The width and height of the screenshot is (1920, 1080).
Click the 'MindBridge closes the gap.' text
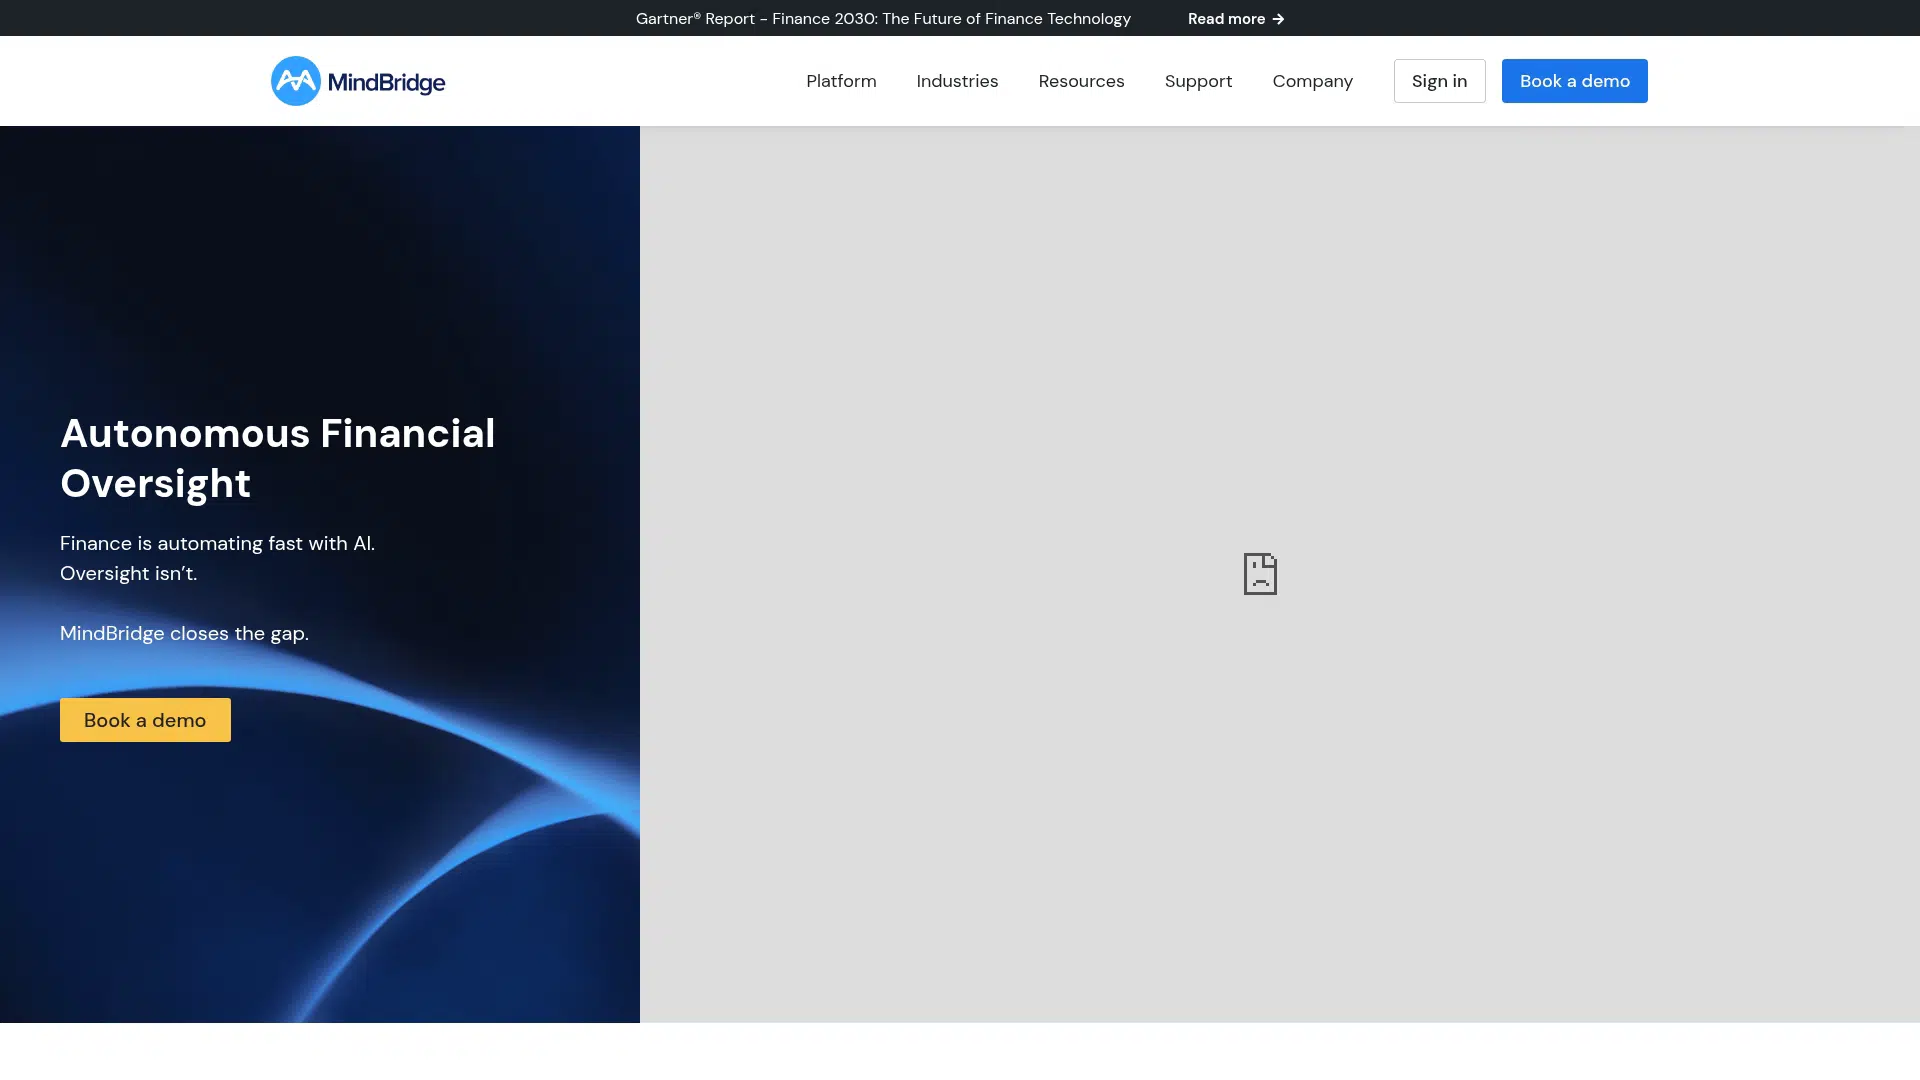pyautogui.click(x=184, y=633)
